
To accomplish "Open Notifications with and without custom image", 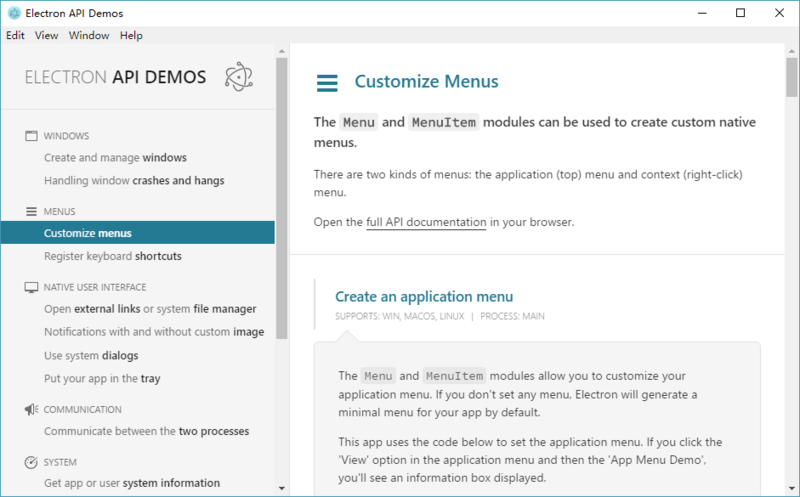I will point(154,332).
